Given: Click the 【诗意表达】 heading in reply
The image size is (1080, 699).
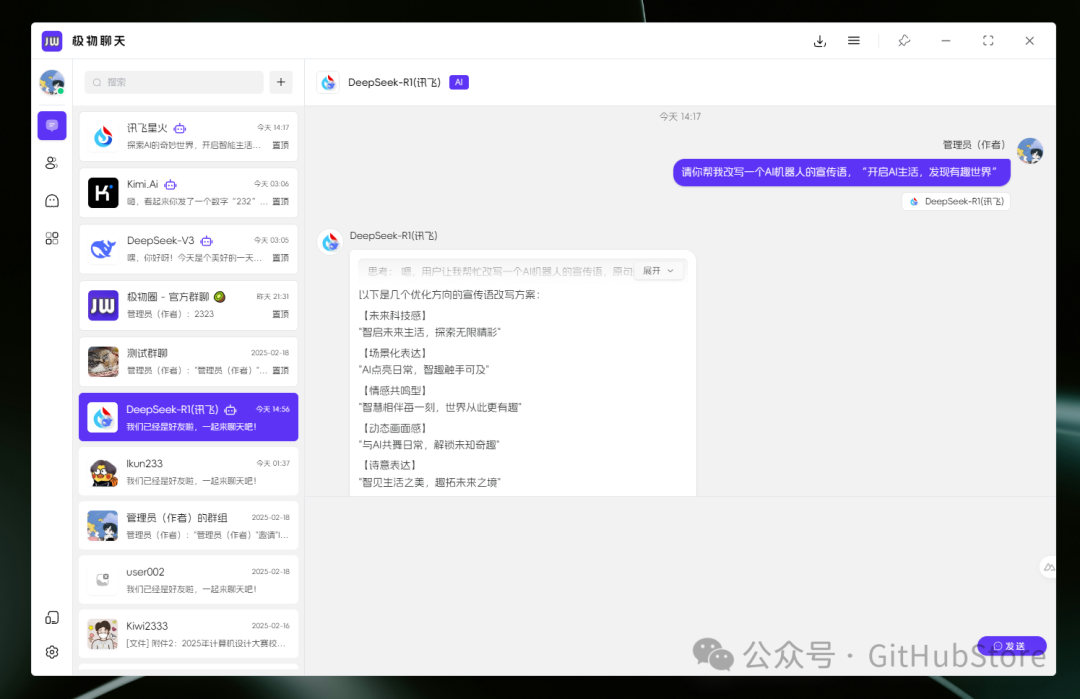Looking at the screenshot, I should 389,465.
